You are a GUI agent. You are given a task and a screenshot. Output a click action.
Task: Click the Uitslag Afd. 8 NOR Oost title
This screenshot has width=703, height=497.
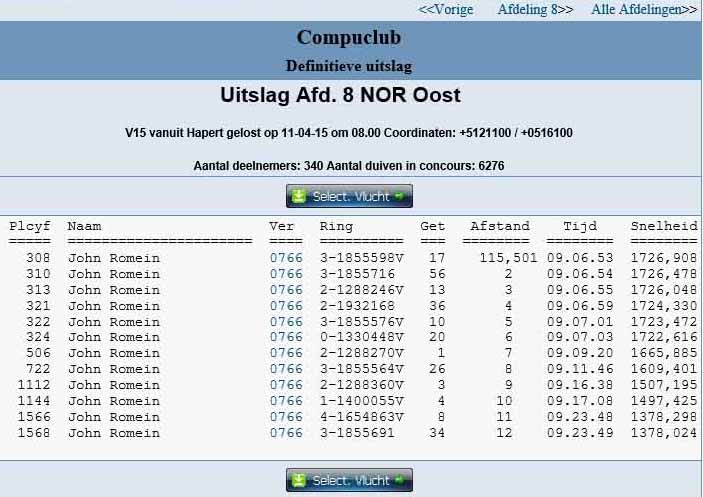pyautogui.click(x=340, y=95)
